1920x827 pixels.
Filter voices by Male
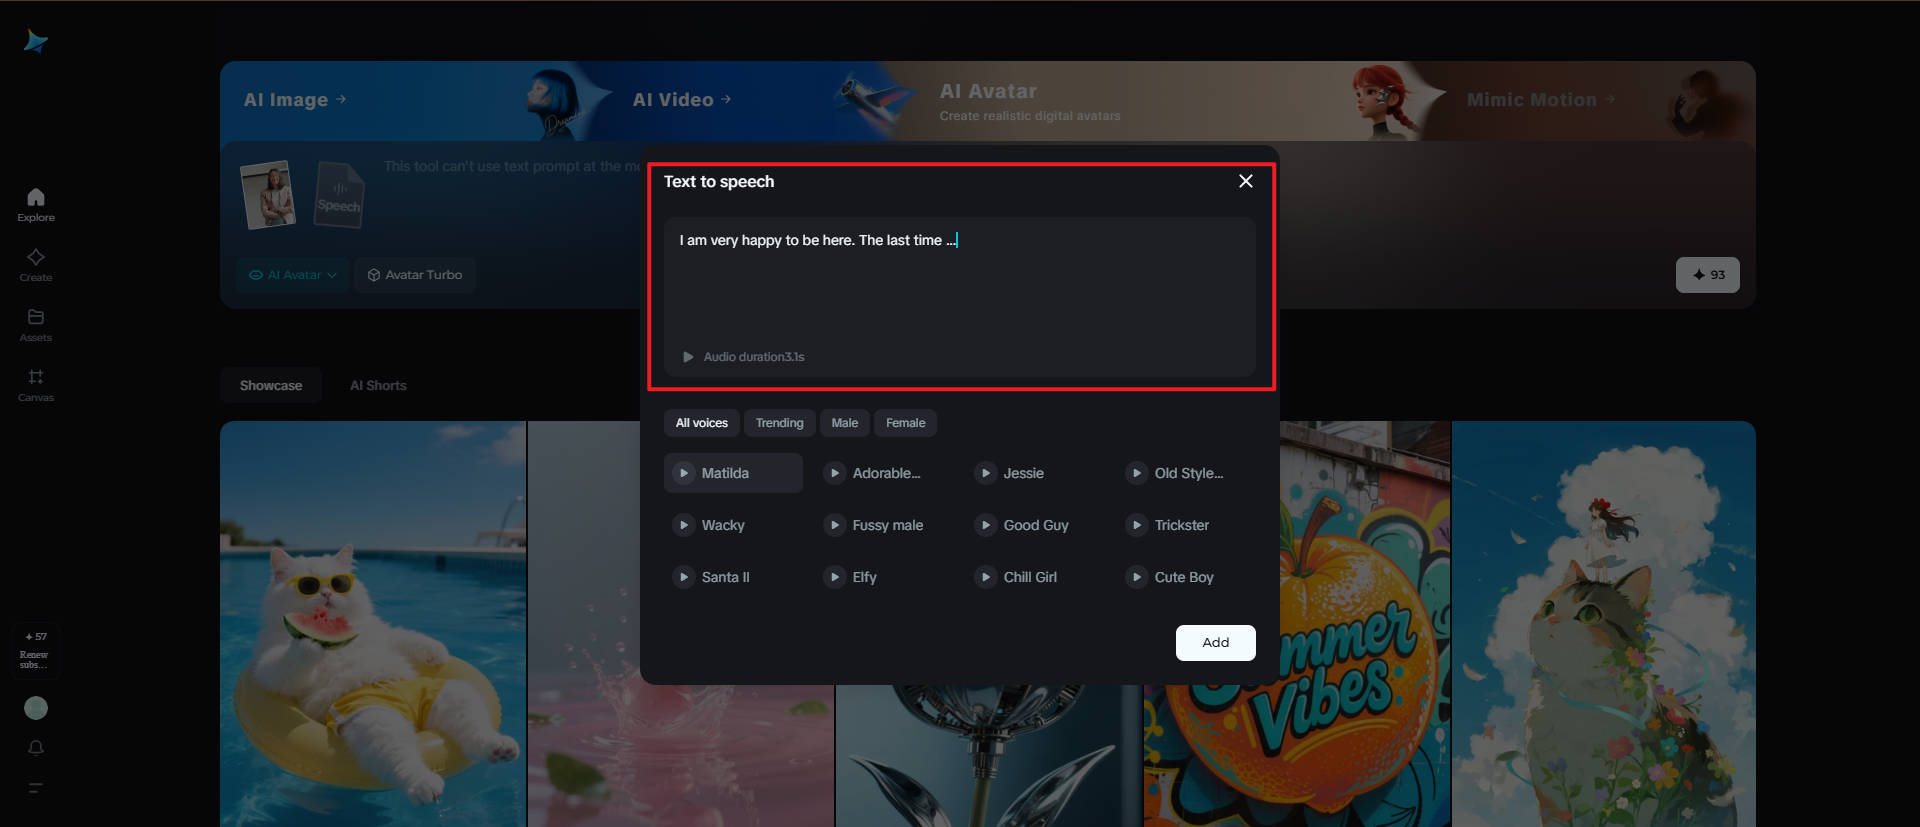(x=845, y=423)
